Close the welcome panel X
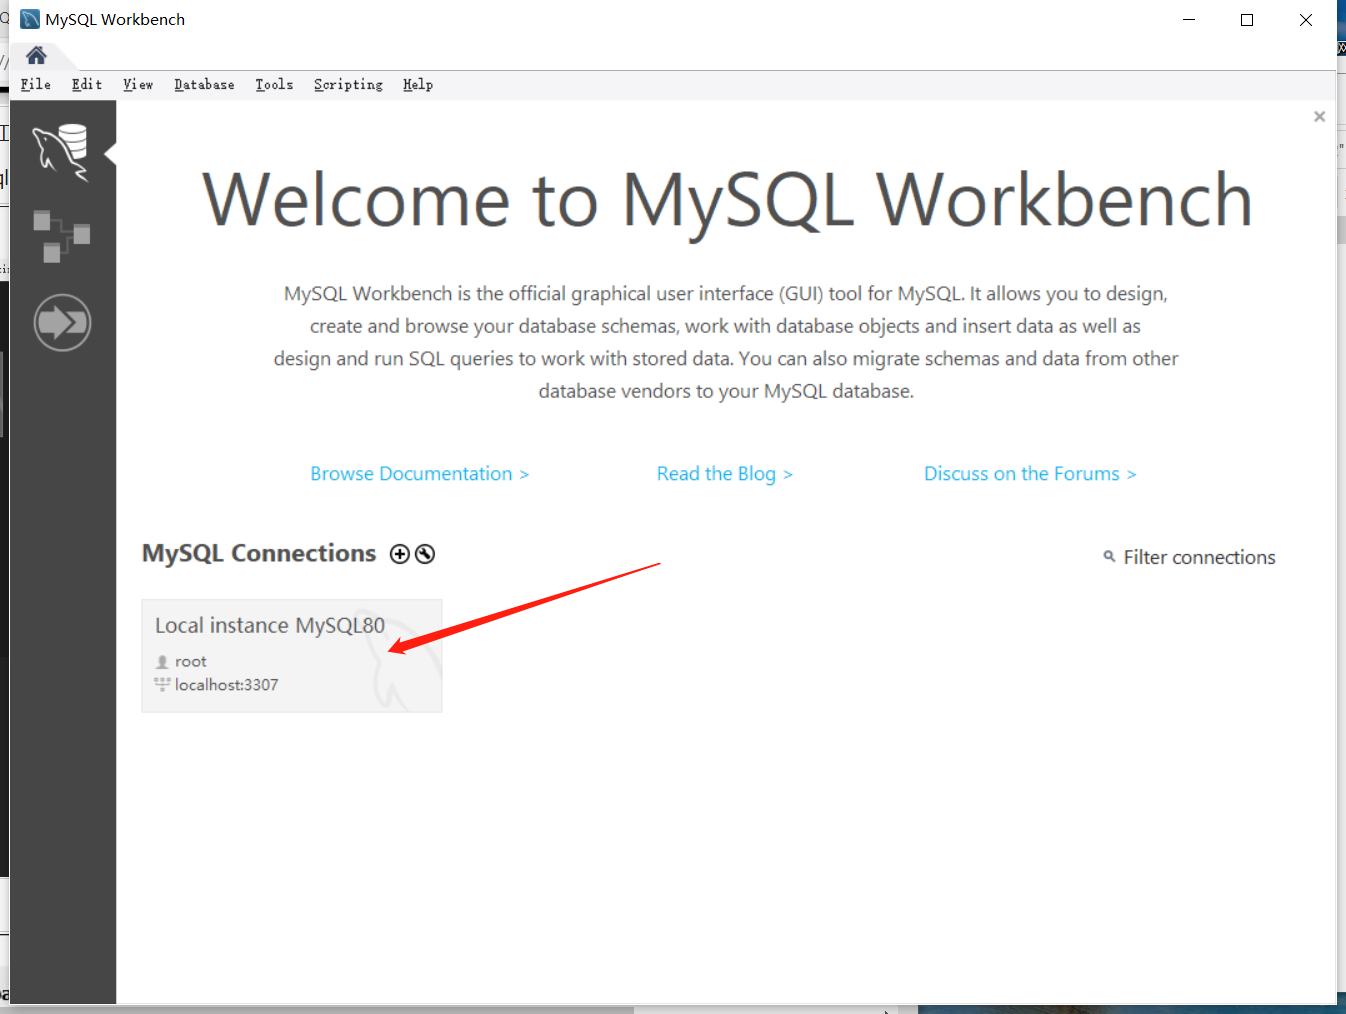The width and height of the screenshot is (1346, 1014). tap(1319, 117)
